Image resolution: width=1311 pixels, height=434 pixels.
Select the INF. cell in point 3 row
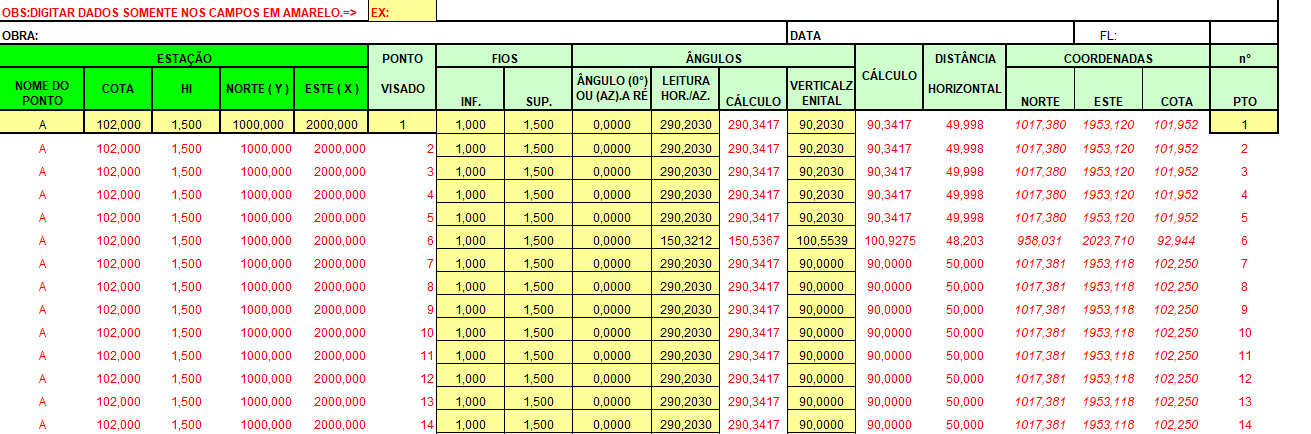click(x=470, y=171)
